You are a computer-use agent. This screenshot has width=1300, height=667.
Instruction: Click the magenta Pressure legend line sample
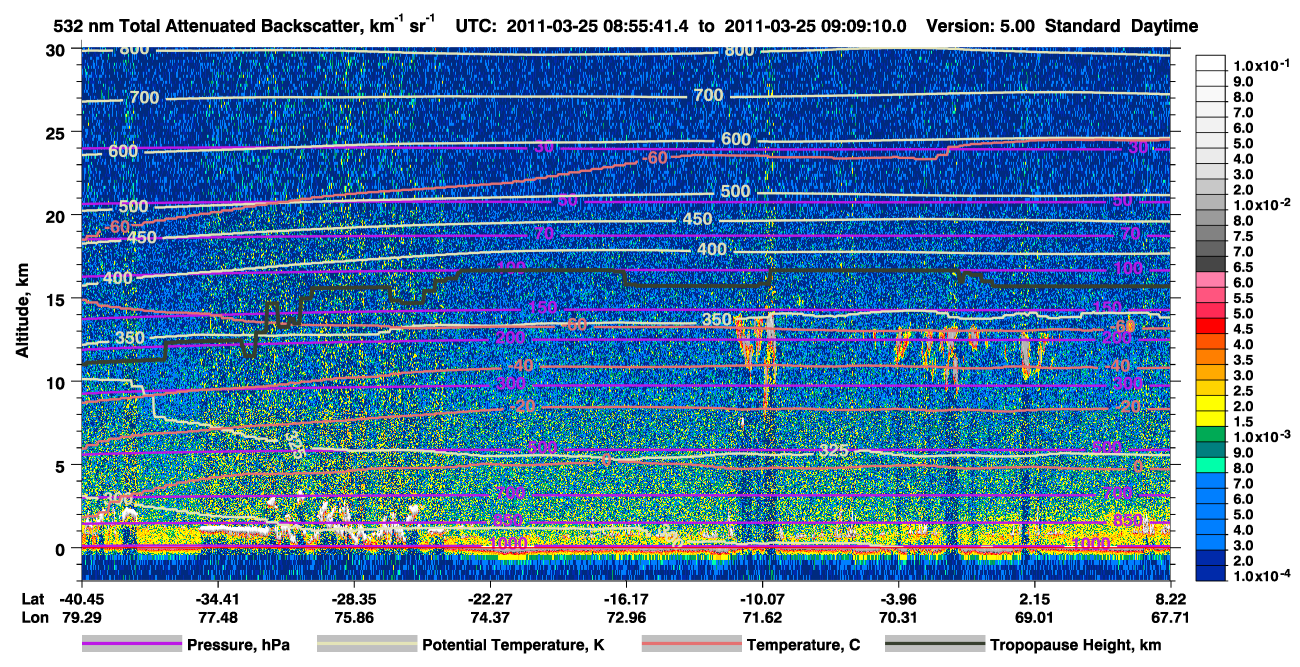pyautogui.click(x=131, y=644)
